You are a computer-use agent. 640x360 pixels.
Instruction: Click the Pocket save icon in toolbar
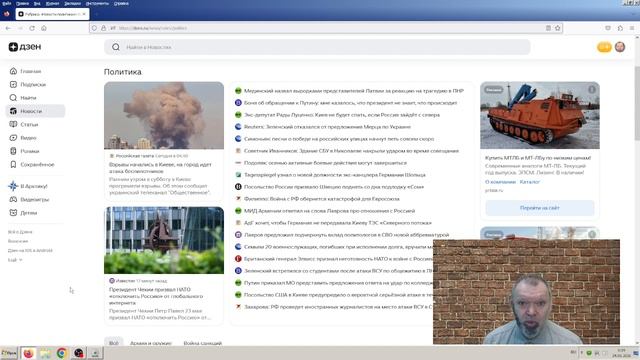pos(608,28)
